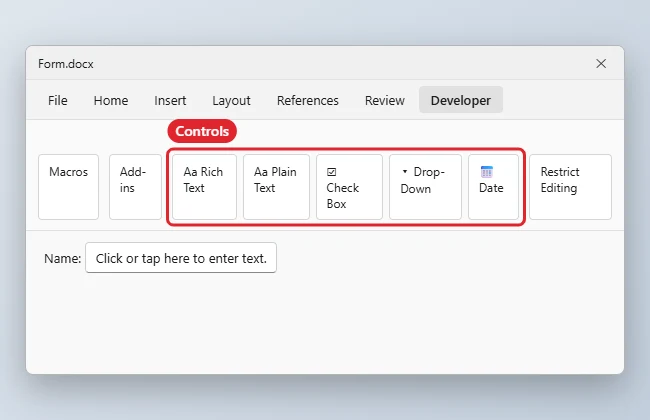
Task: Insert a Date picker control
Action: click(x=493, y=187)
